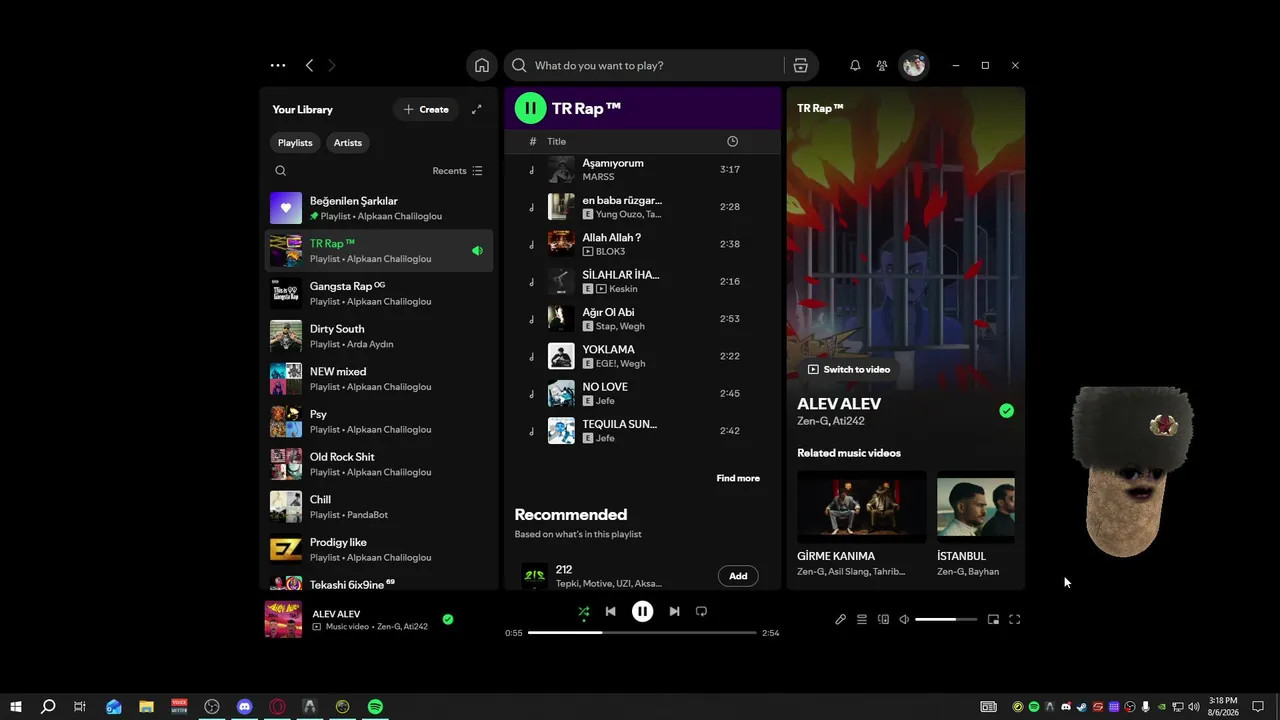Click the Spotify taskbar icon
This screenshot has width=1280, height=720.
click(x=375, y=707)
